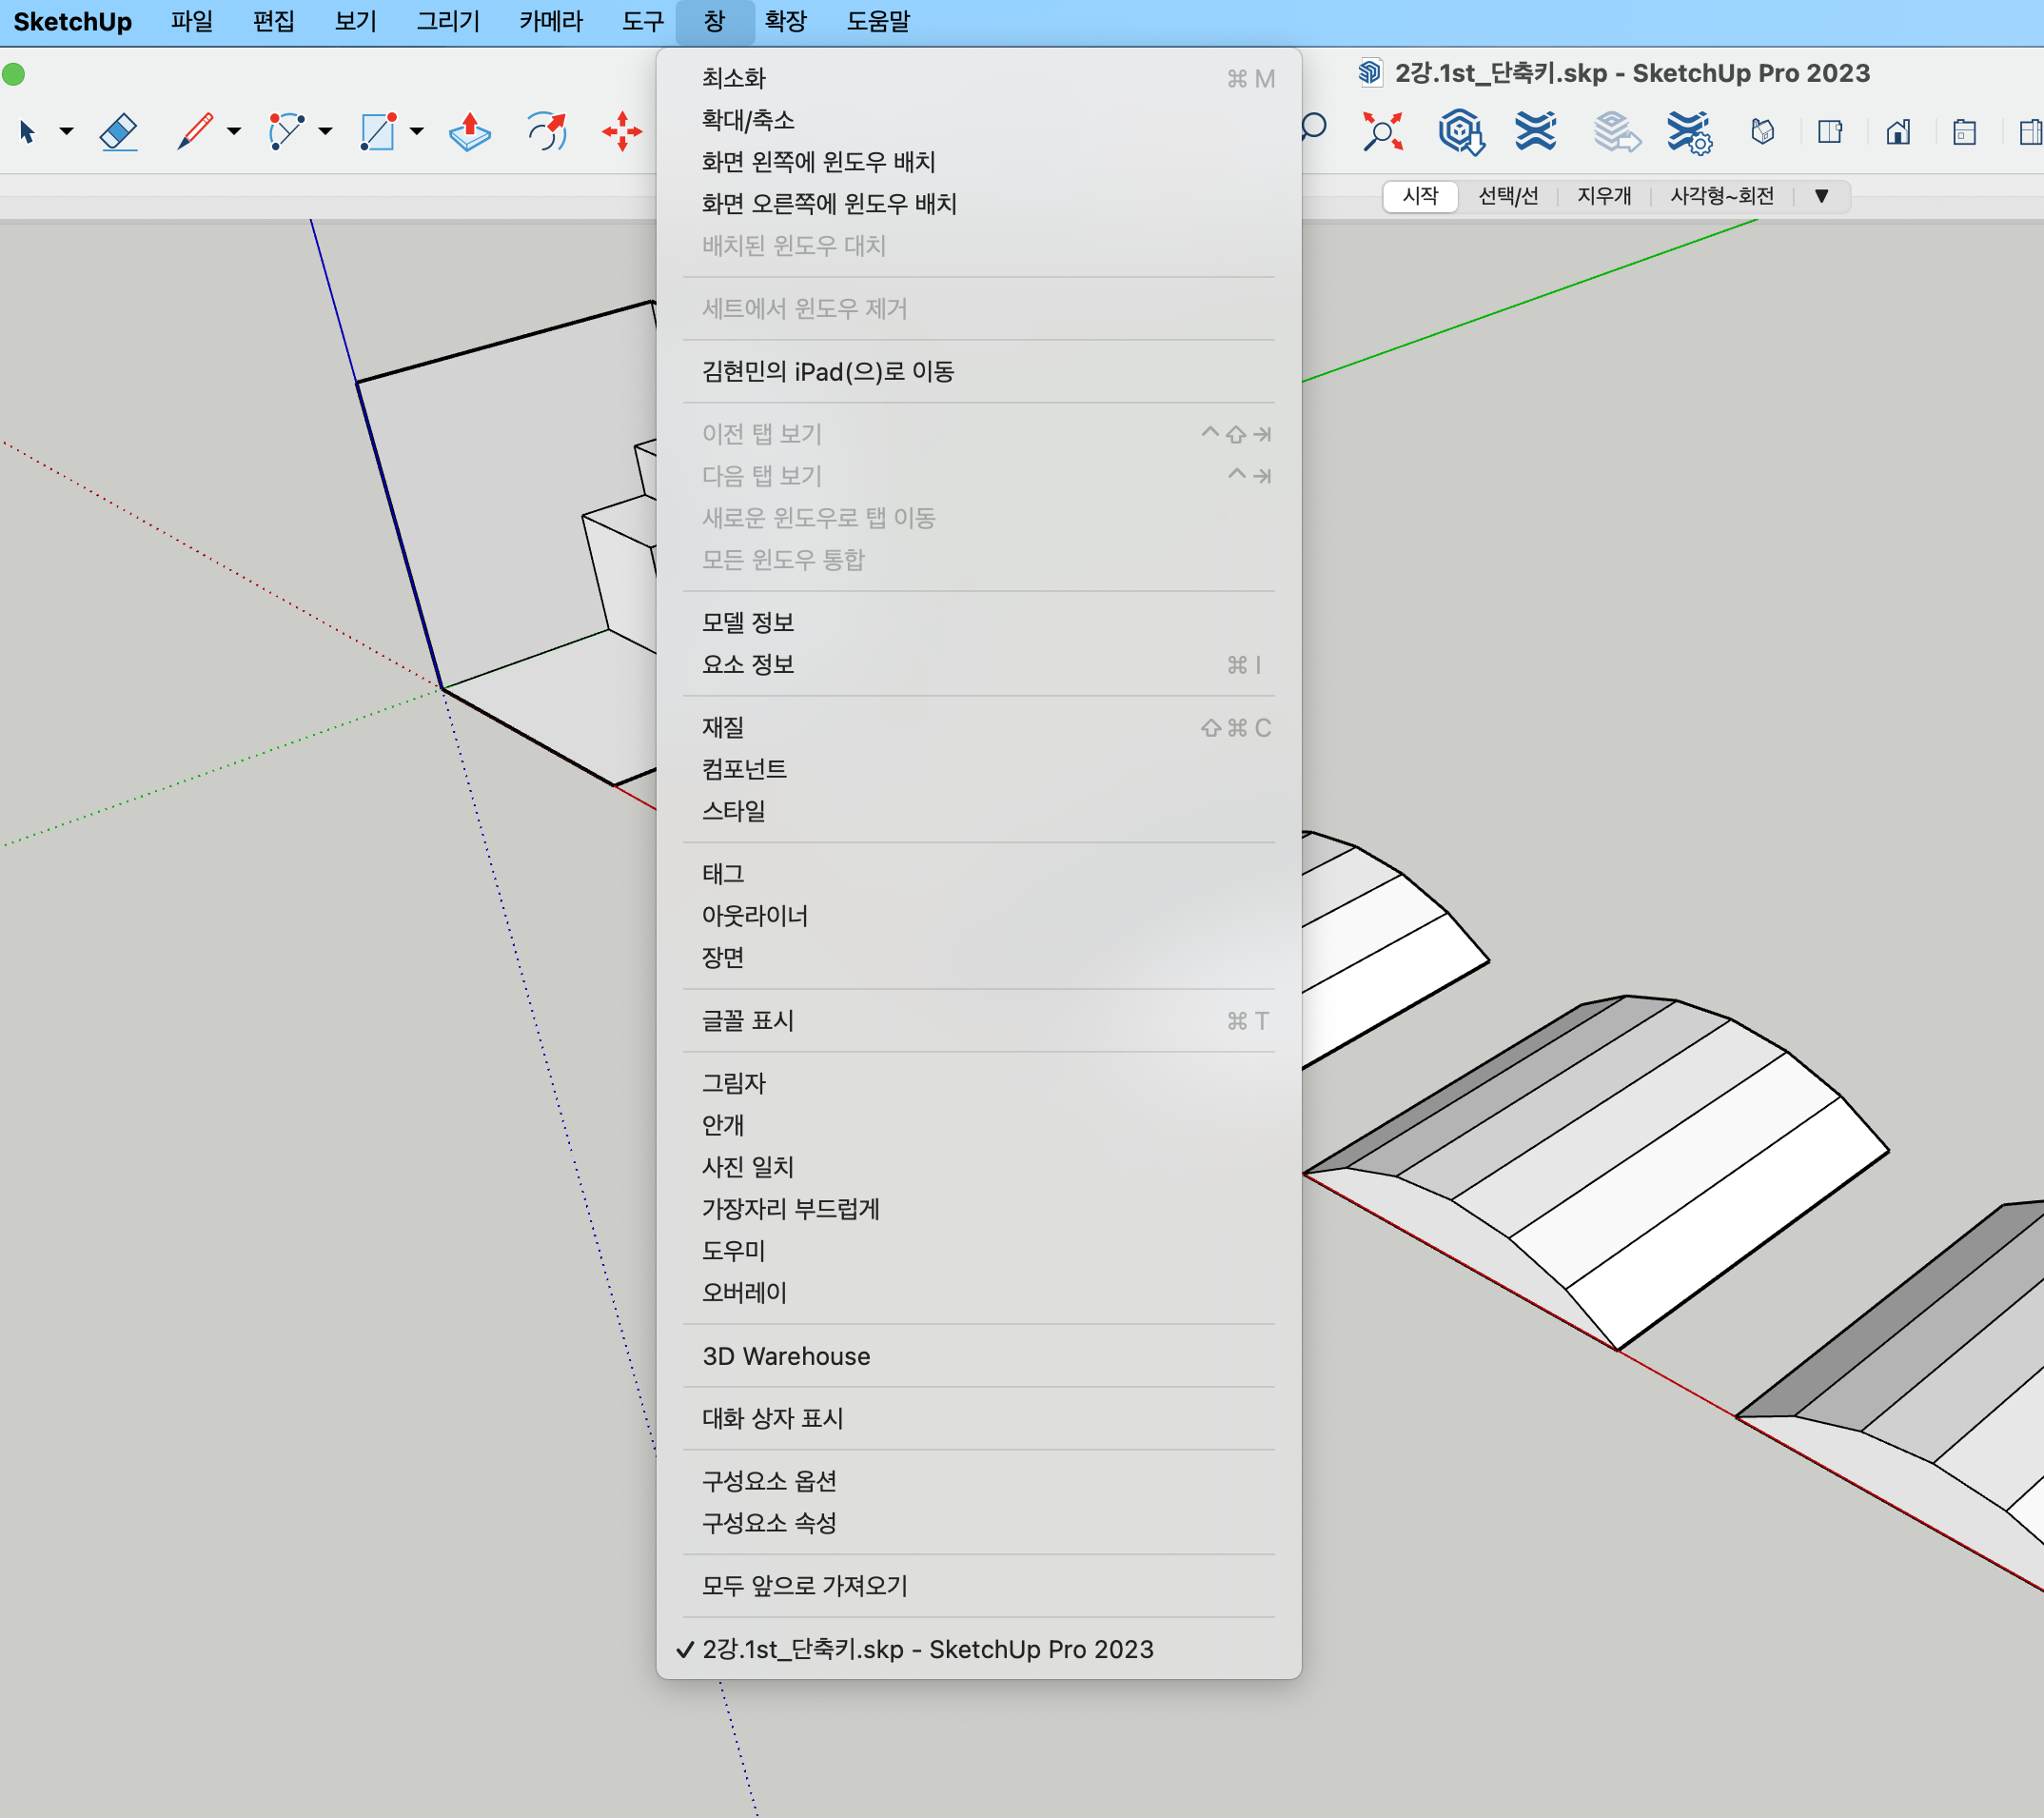Open the 안개 settings entry
Screen dimensions: 2044x1818
pyautogui.click(x=978, y=1125)
